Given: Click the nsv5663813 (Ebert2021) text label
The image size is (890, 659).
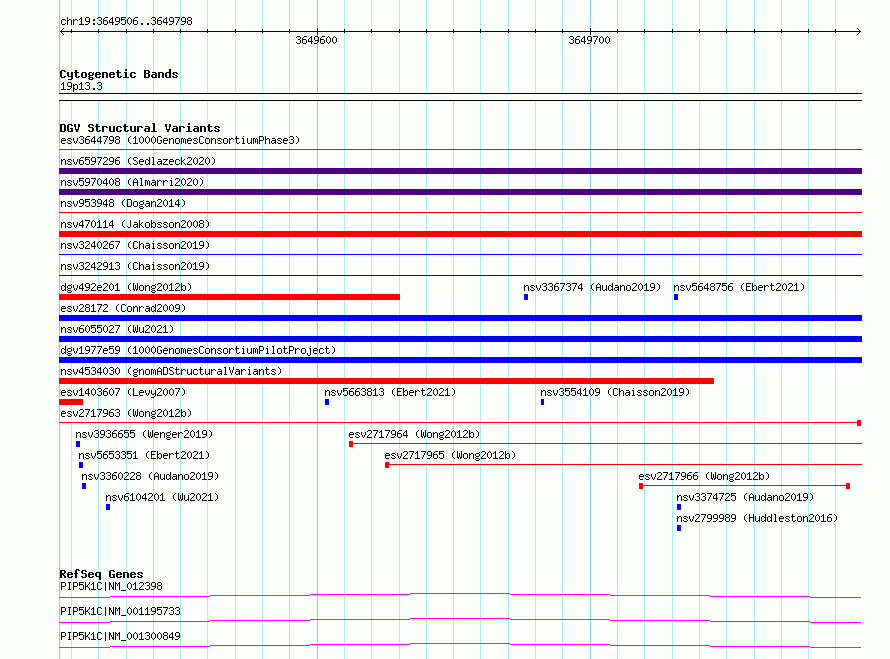Looking at the screenshot, I should pyautogui.click(x=390, y=392).
